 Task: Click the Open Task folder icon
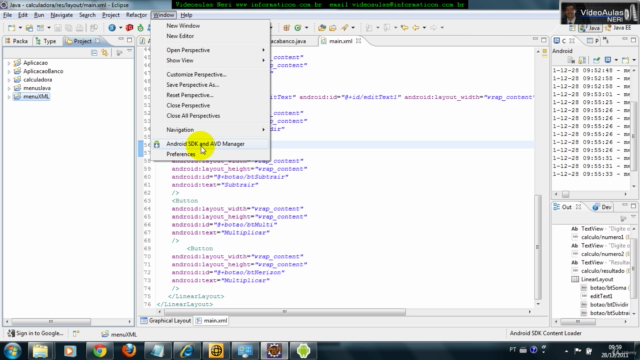333,28
